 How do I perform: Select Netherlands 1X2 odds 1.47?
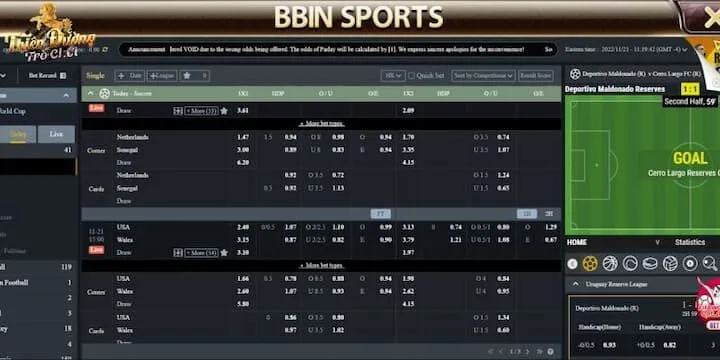point(243,137)
